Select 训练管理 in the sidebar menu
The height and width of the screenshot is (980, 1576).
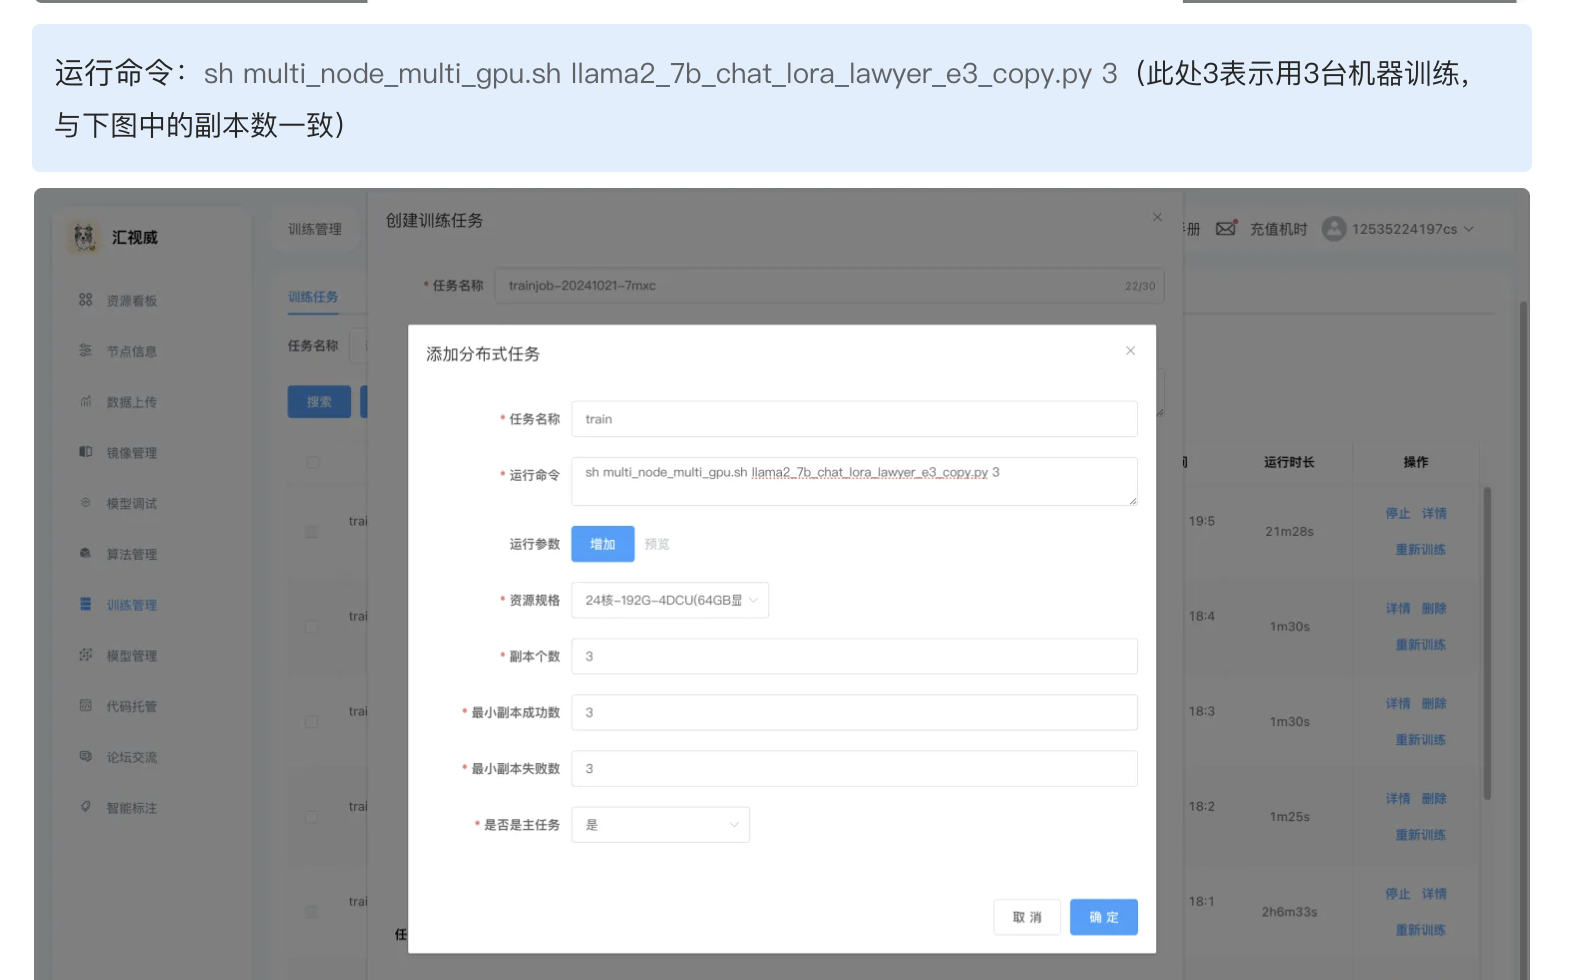click(x=131, y=605)
